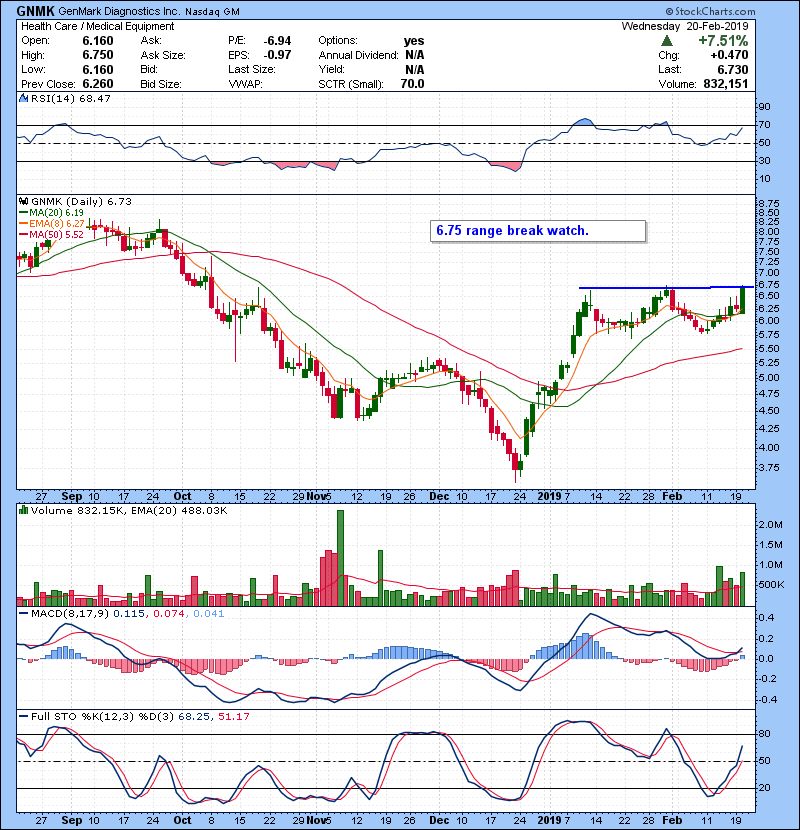
Task: Click the P/E value -6.94
Action: click(277, 41)
